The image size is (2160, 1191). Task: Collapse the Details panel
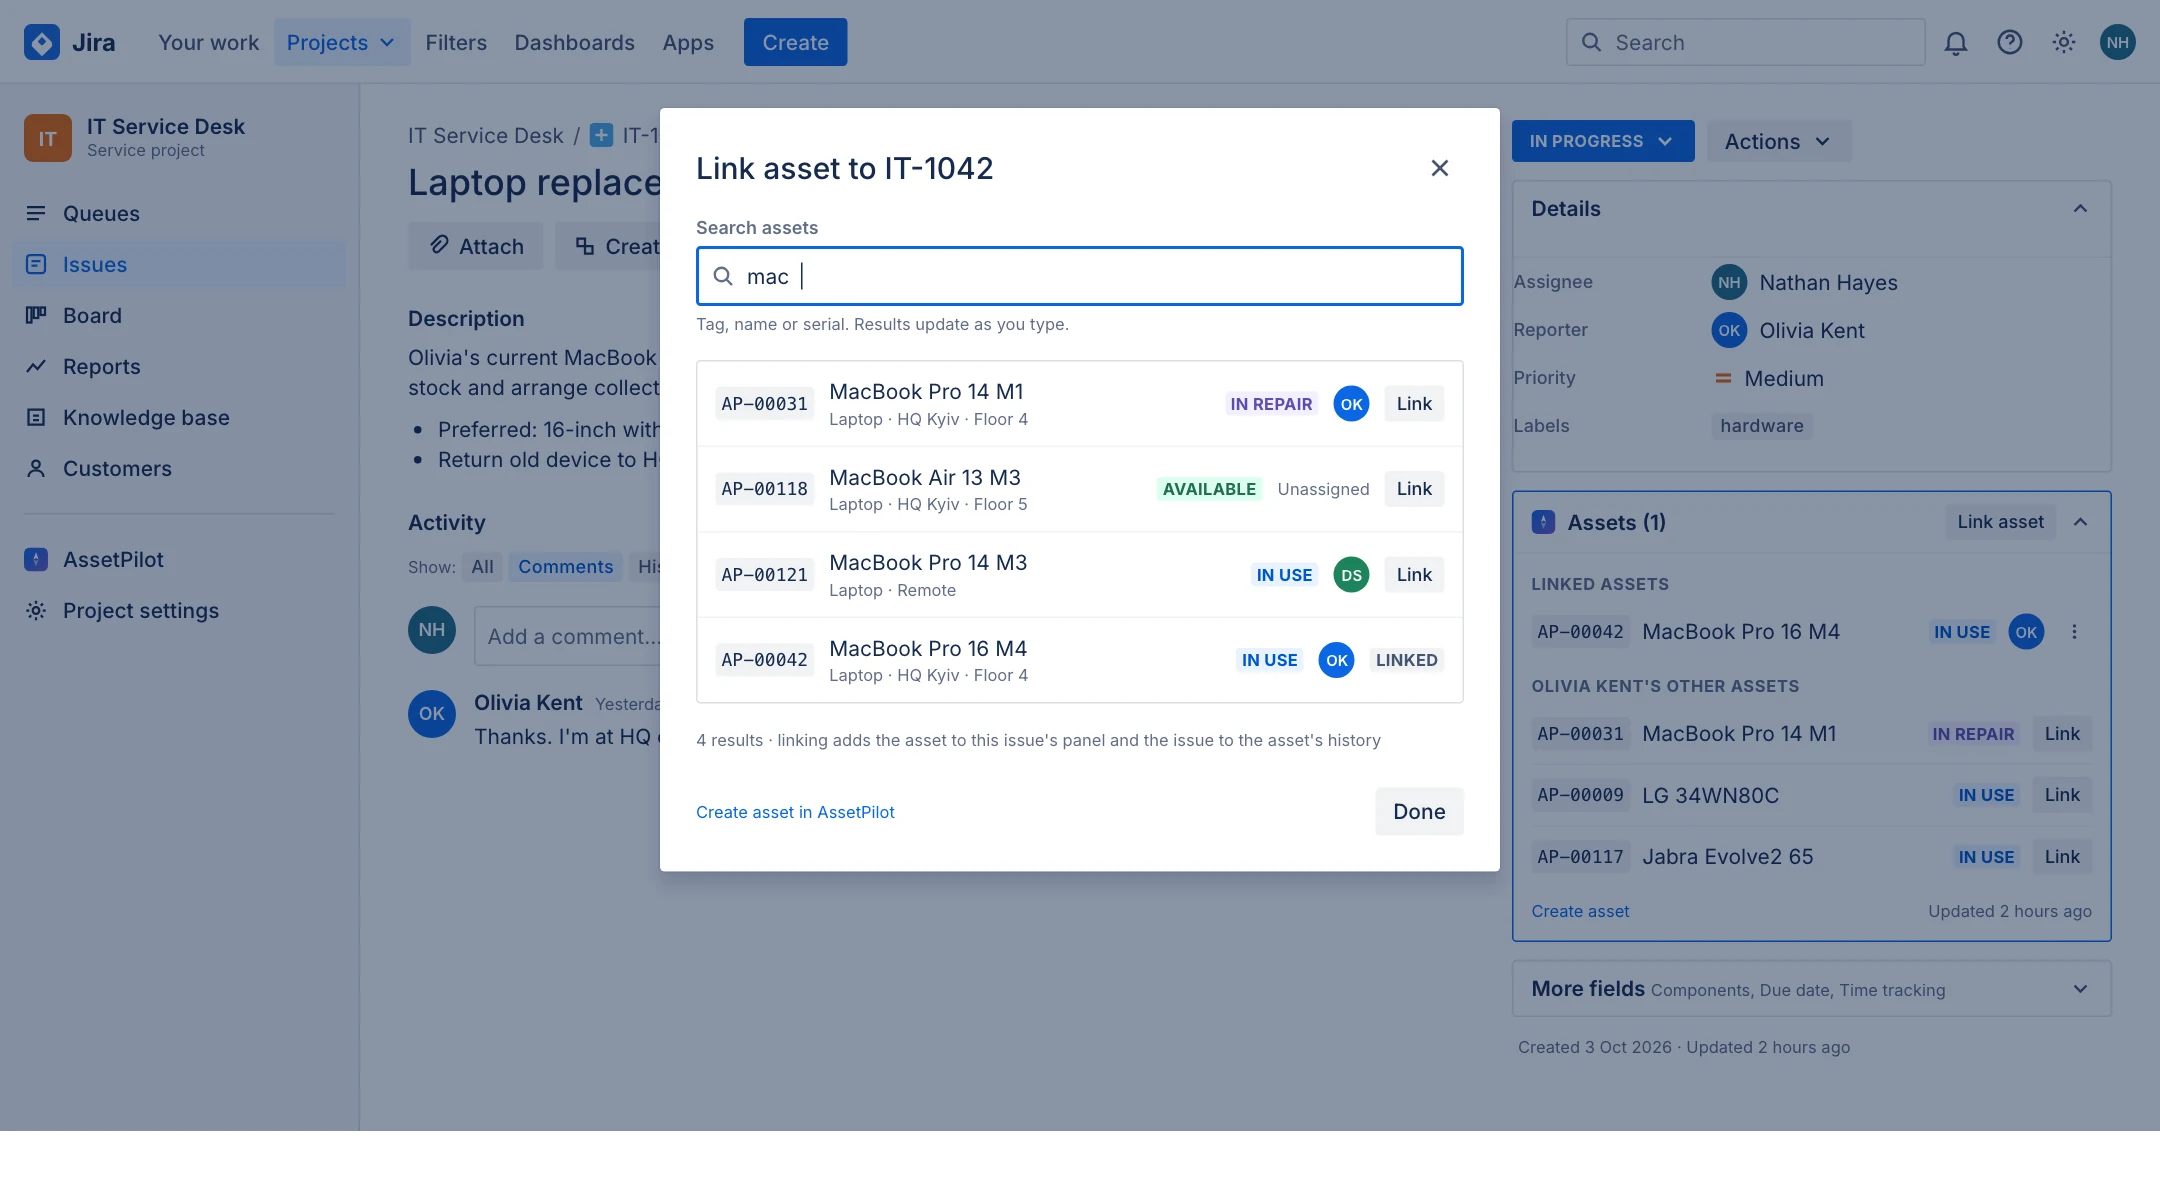coord(2080,209)
